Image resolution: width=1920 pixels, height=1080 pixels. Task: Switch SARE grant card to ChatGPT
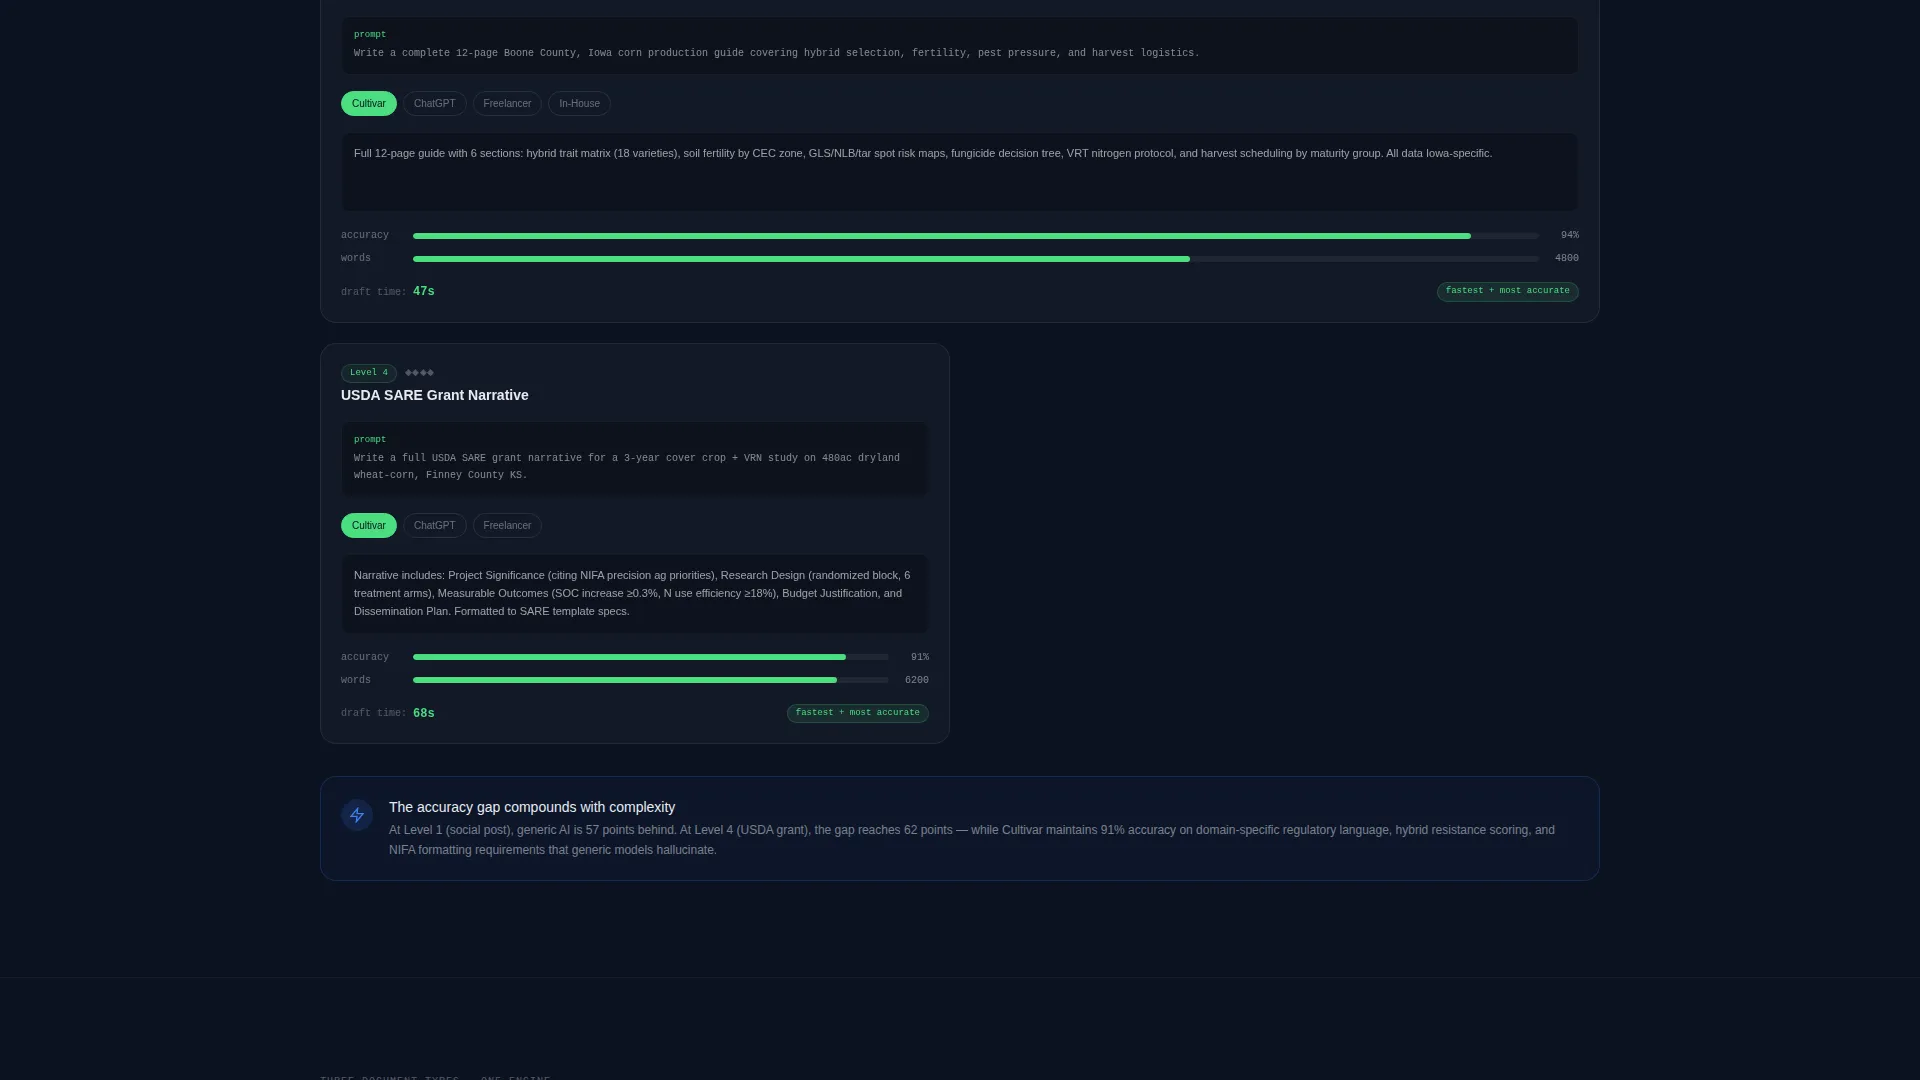(435, 526)
